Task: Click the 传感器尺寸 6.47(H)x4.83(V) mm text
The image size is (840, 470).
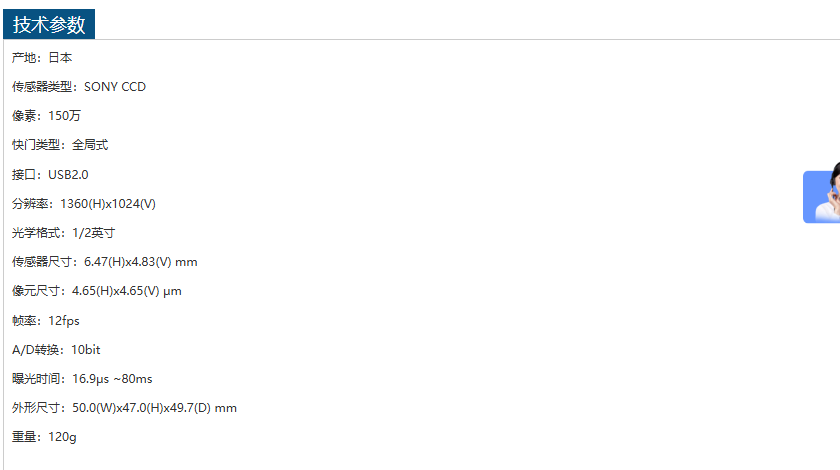Action: click(x=105, y=262)
